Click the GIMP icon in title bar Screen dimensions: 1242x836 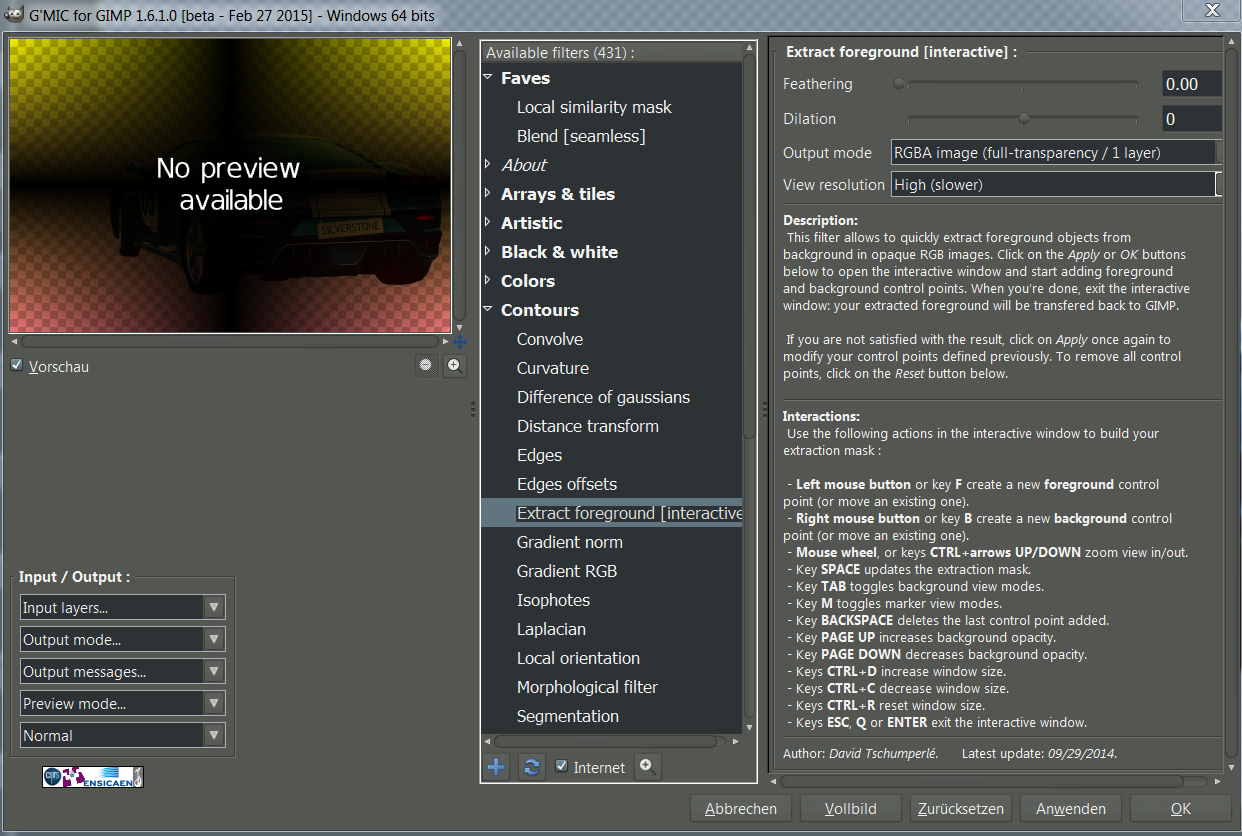coord(13,12)
